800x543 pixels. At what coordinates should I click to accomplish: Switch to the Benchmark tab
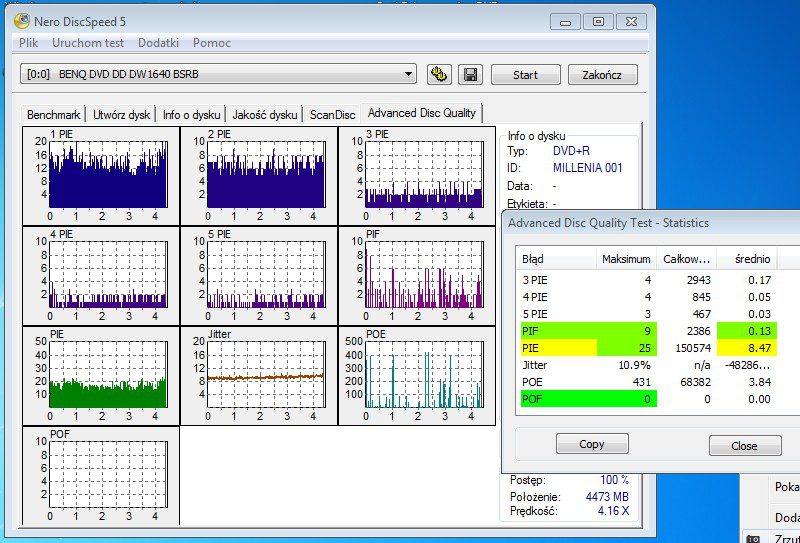(54, 115)
